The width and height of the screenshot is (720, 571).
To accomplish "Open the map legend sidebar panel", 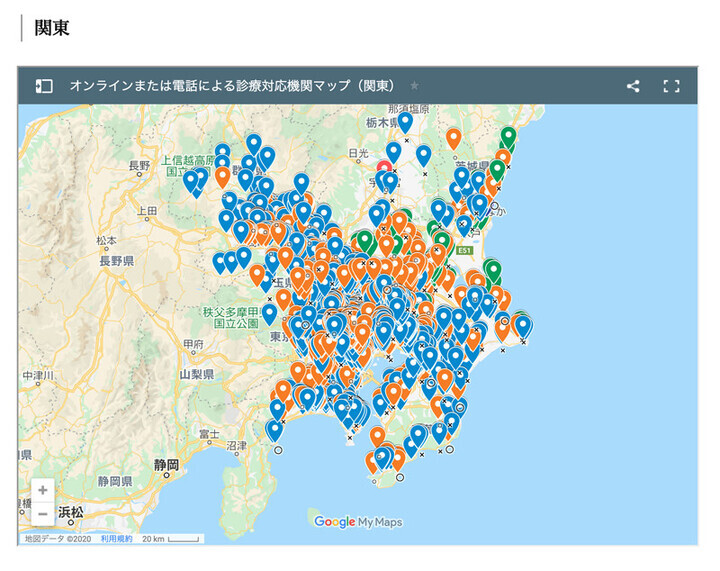I will tap(44, 86).
